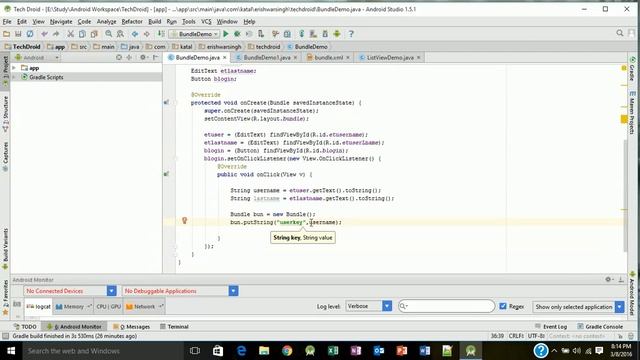Click the Copy toolbar icon

82,34
